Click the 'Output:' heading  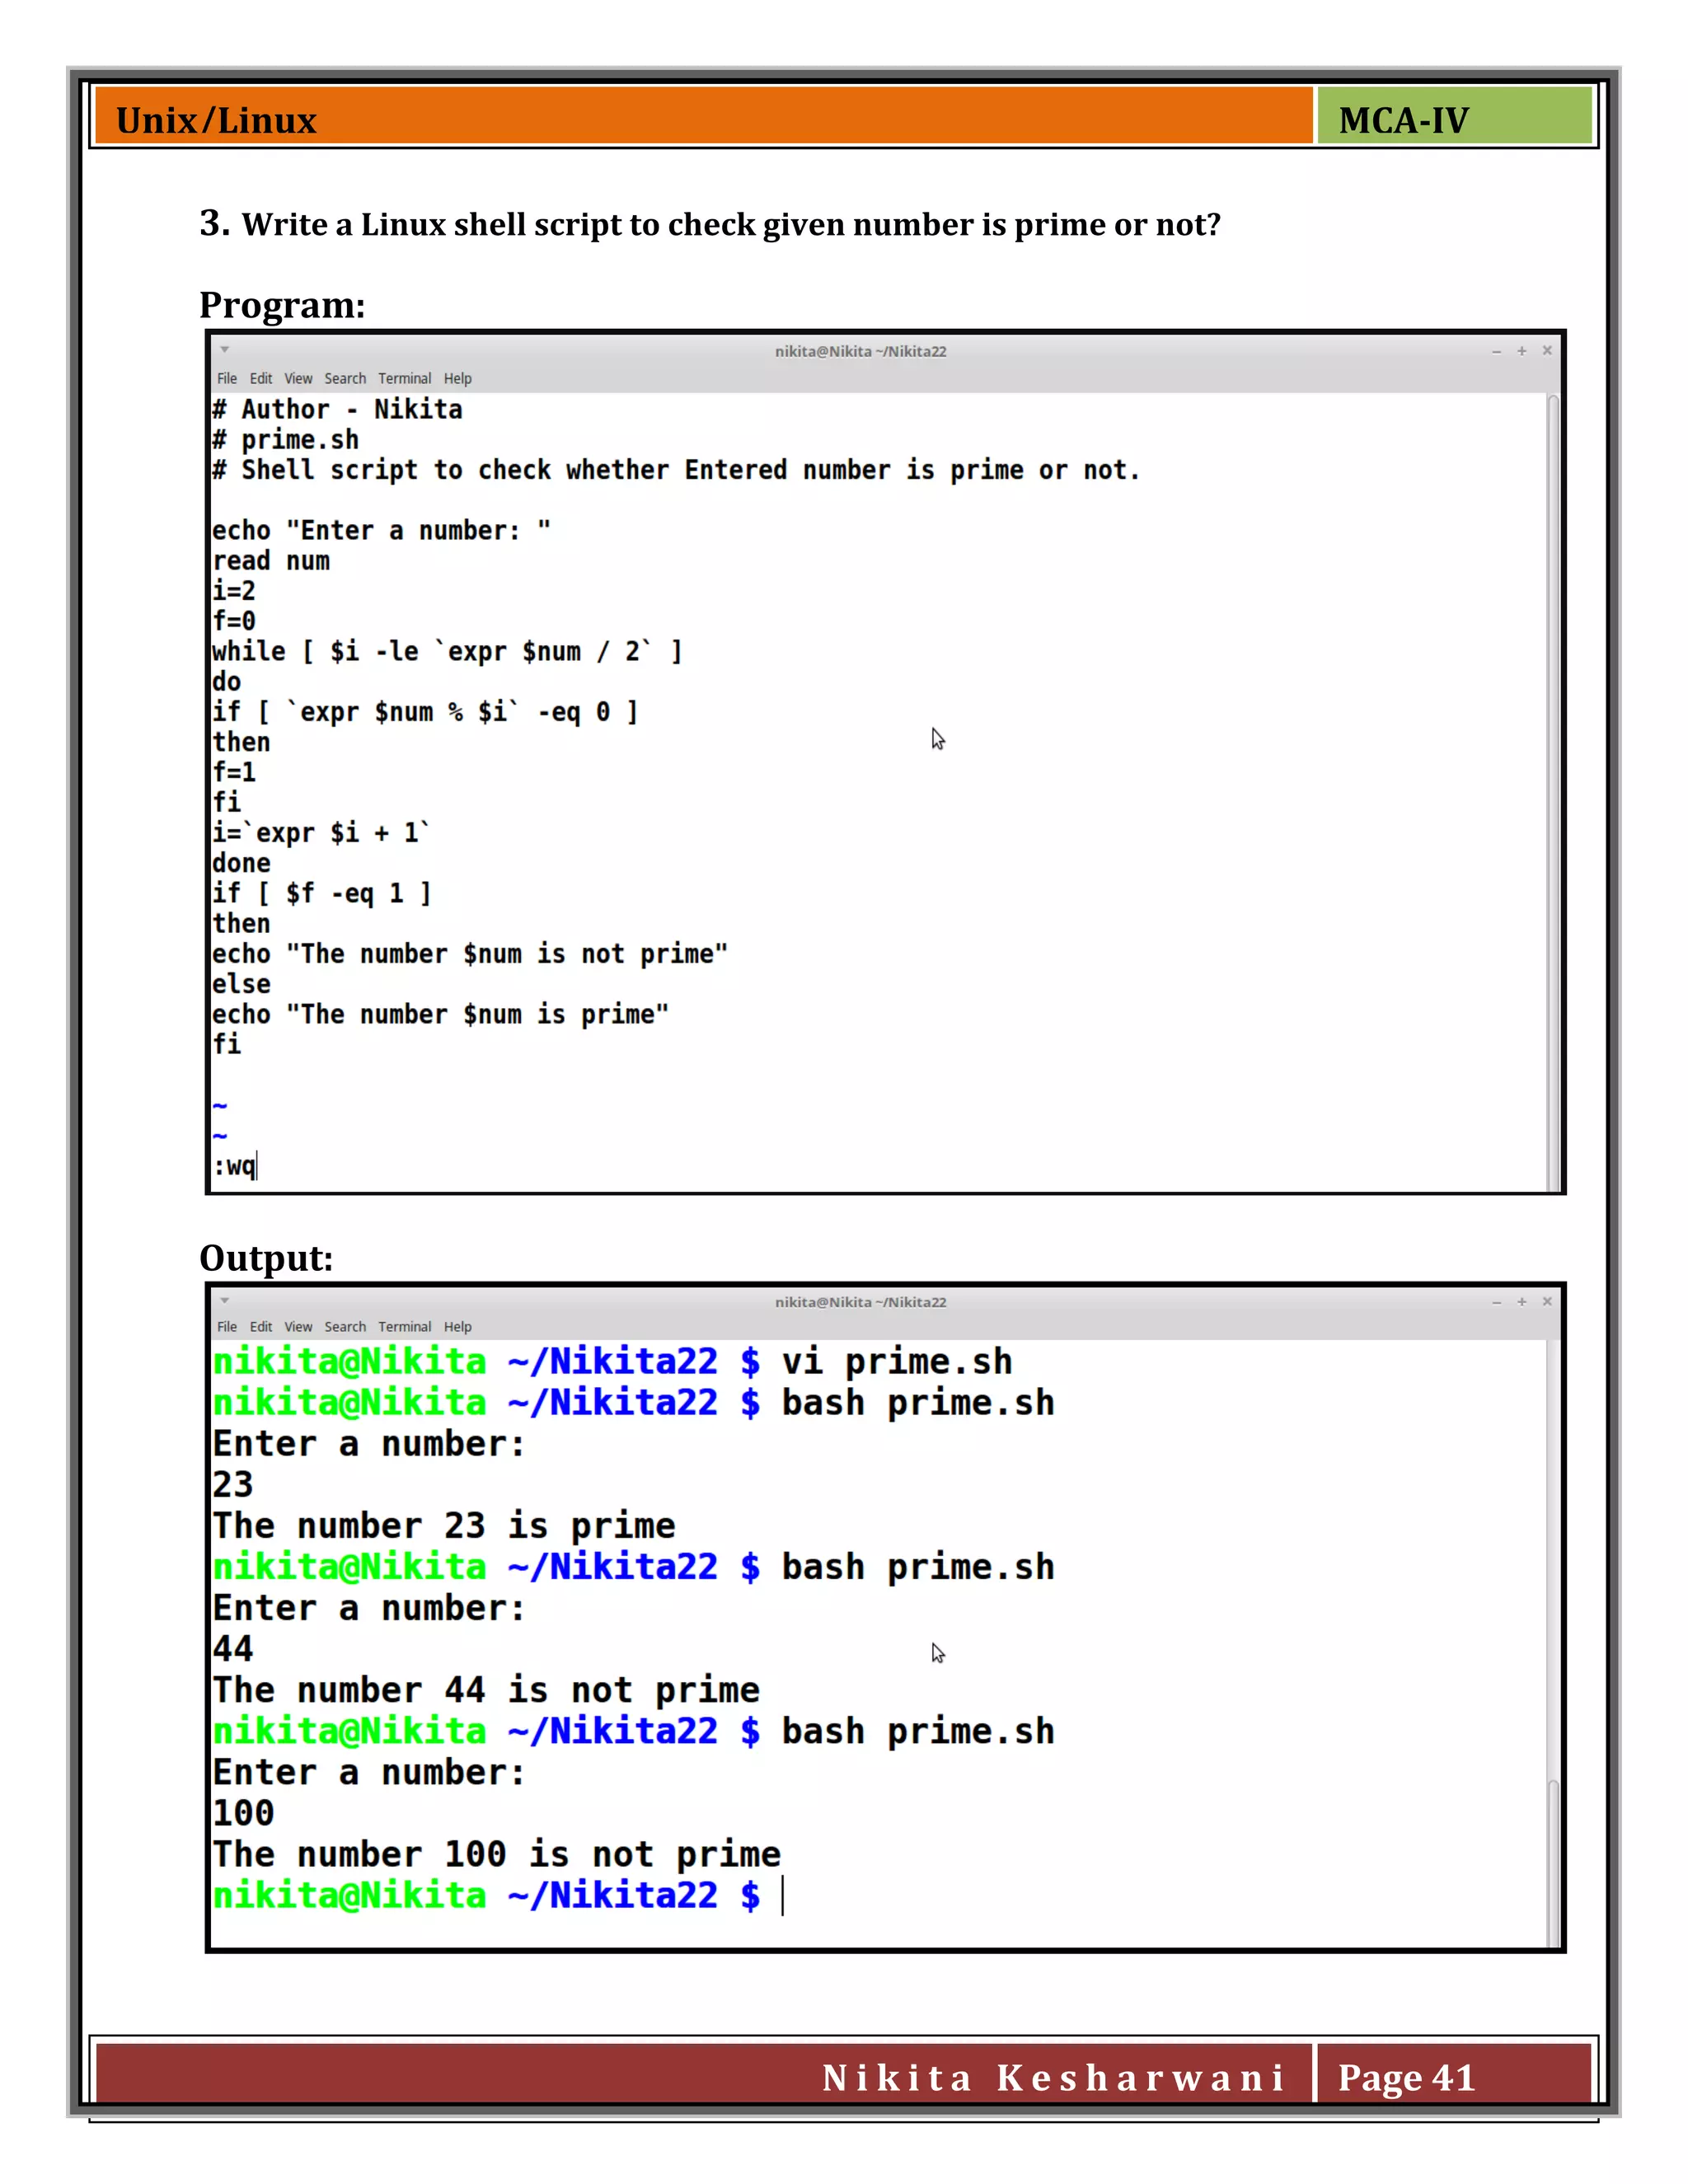266,1258
